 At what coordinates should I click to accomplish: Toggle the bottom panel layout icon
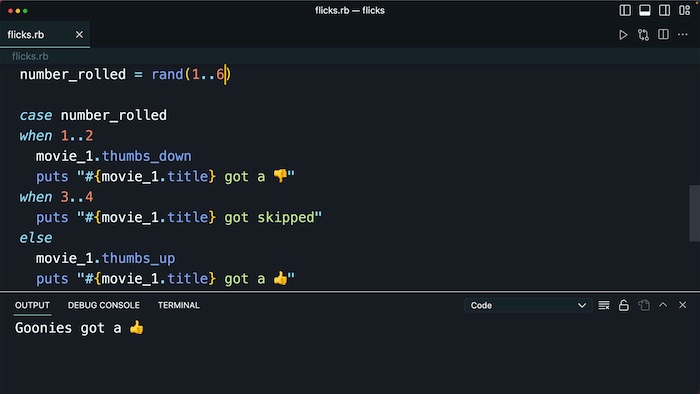coord(645,10)
